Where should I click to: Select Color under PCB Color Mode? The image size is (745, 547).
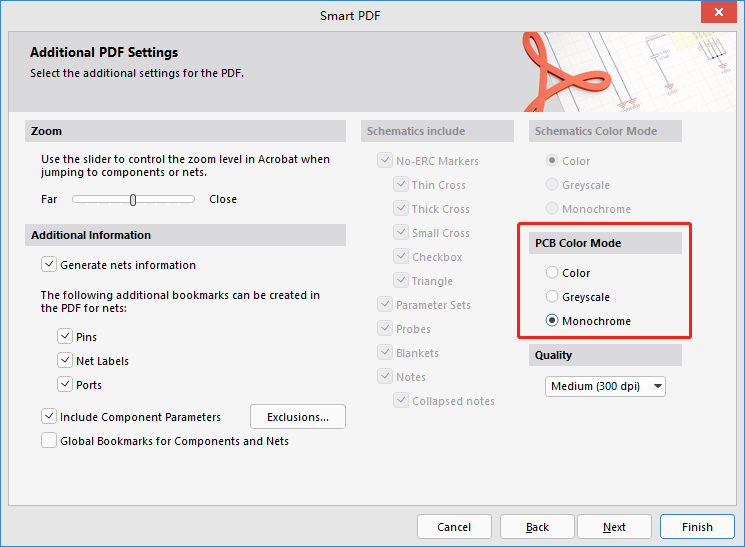pyautogui.click(x=552, y=273)
